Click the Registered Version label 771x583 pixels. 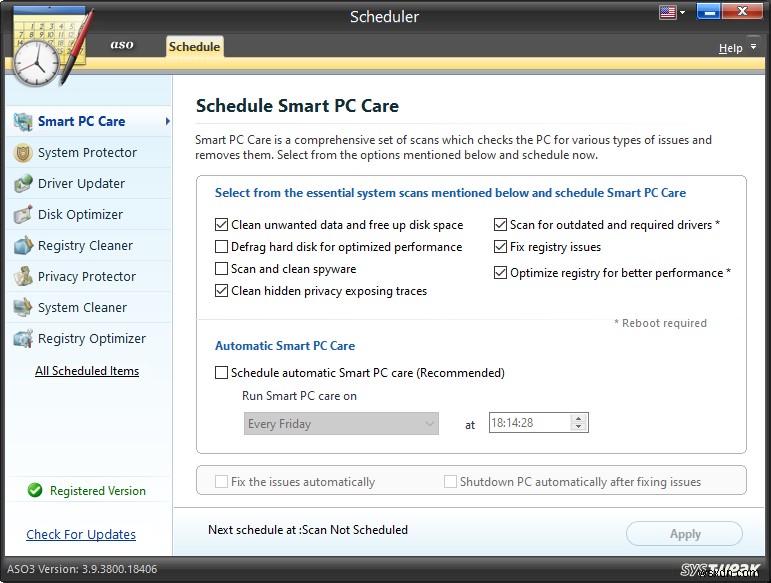tap(98, 491)
